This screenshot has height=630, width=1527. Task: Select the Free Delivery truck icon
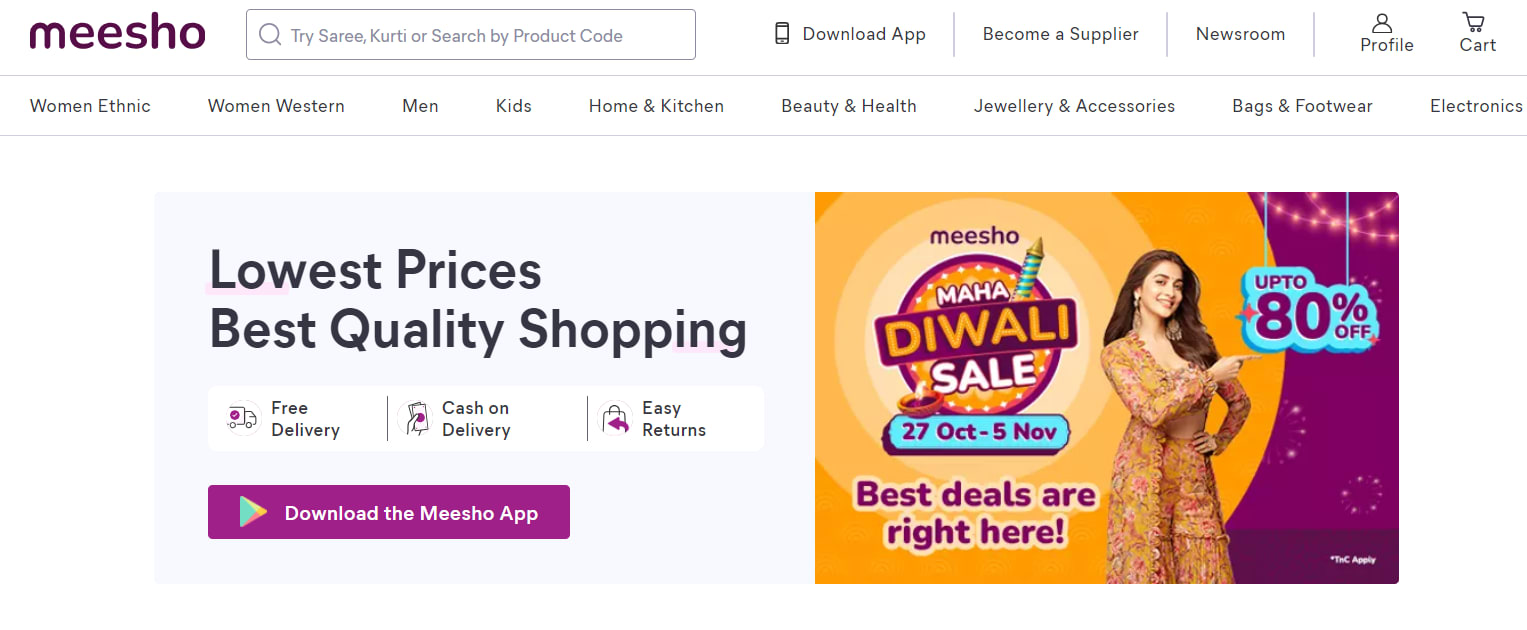coord(241,418)
